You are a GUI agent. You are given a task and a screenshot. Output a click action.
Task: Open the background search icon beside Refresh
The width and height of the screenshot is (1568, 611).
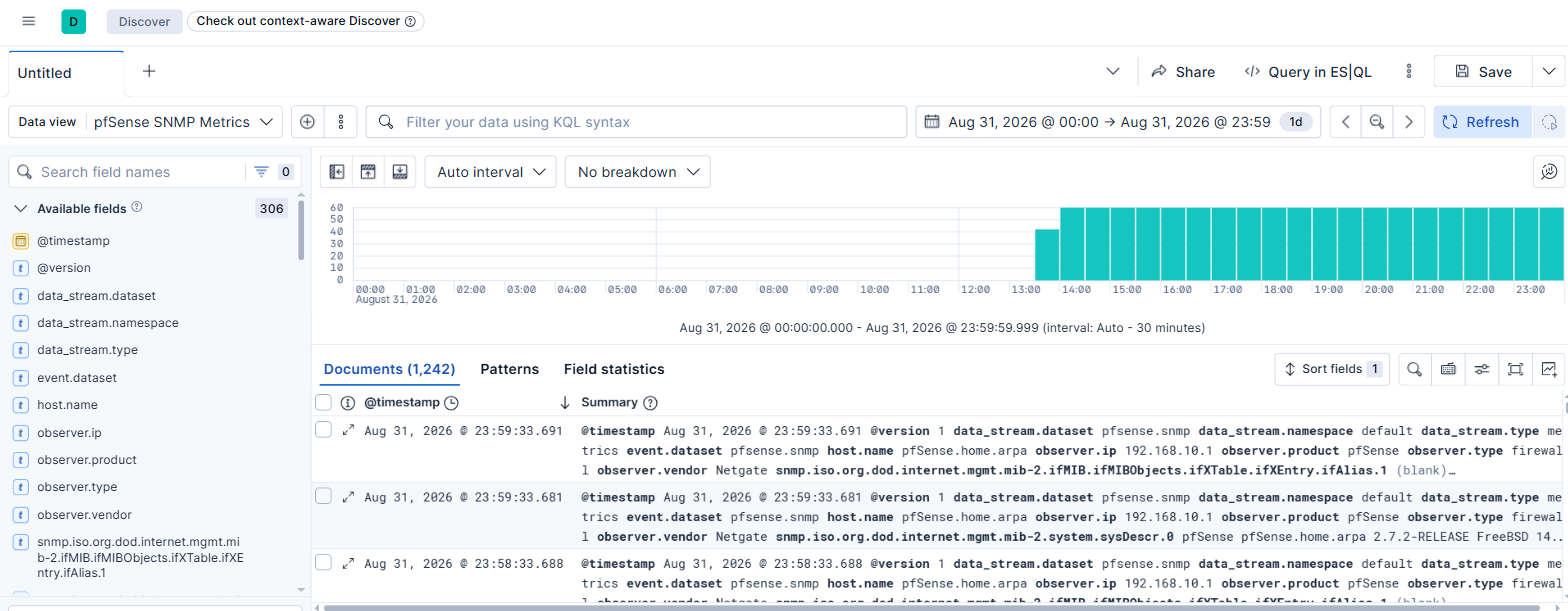[1549, 122]
